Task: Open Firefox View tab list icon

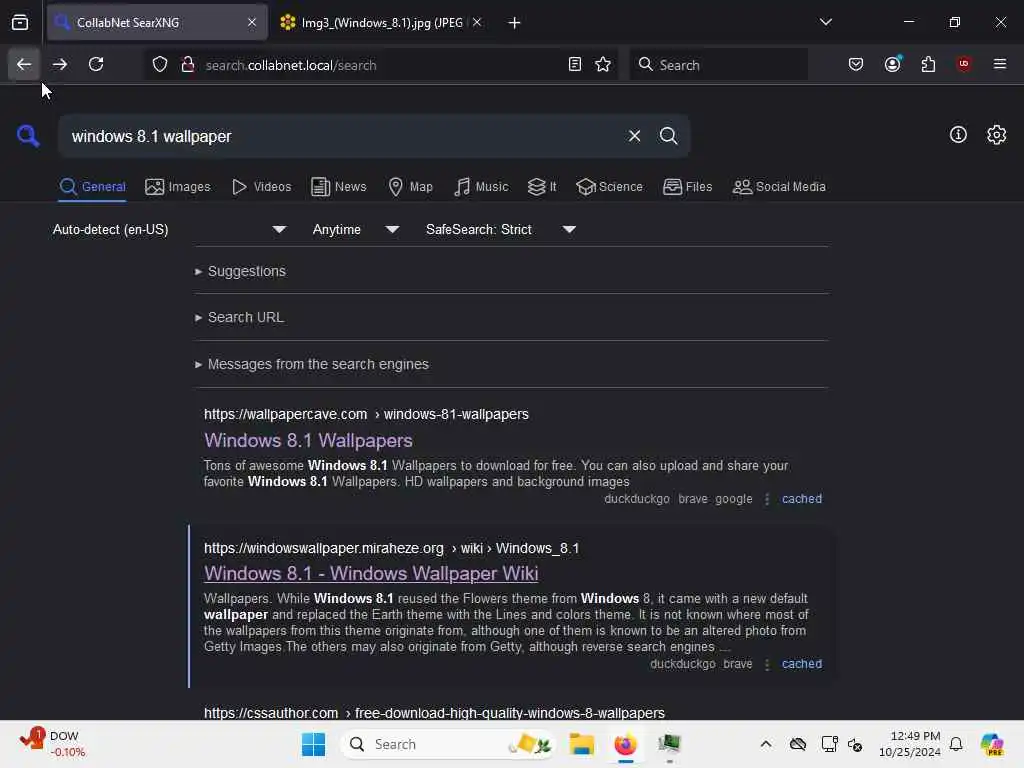Action: point(20,23)
